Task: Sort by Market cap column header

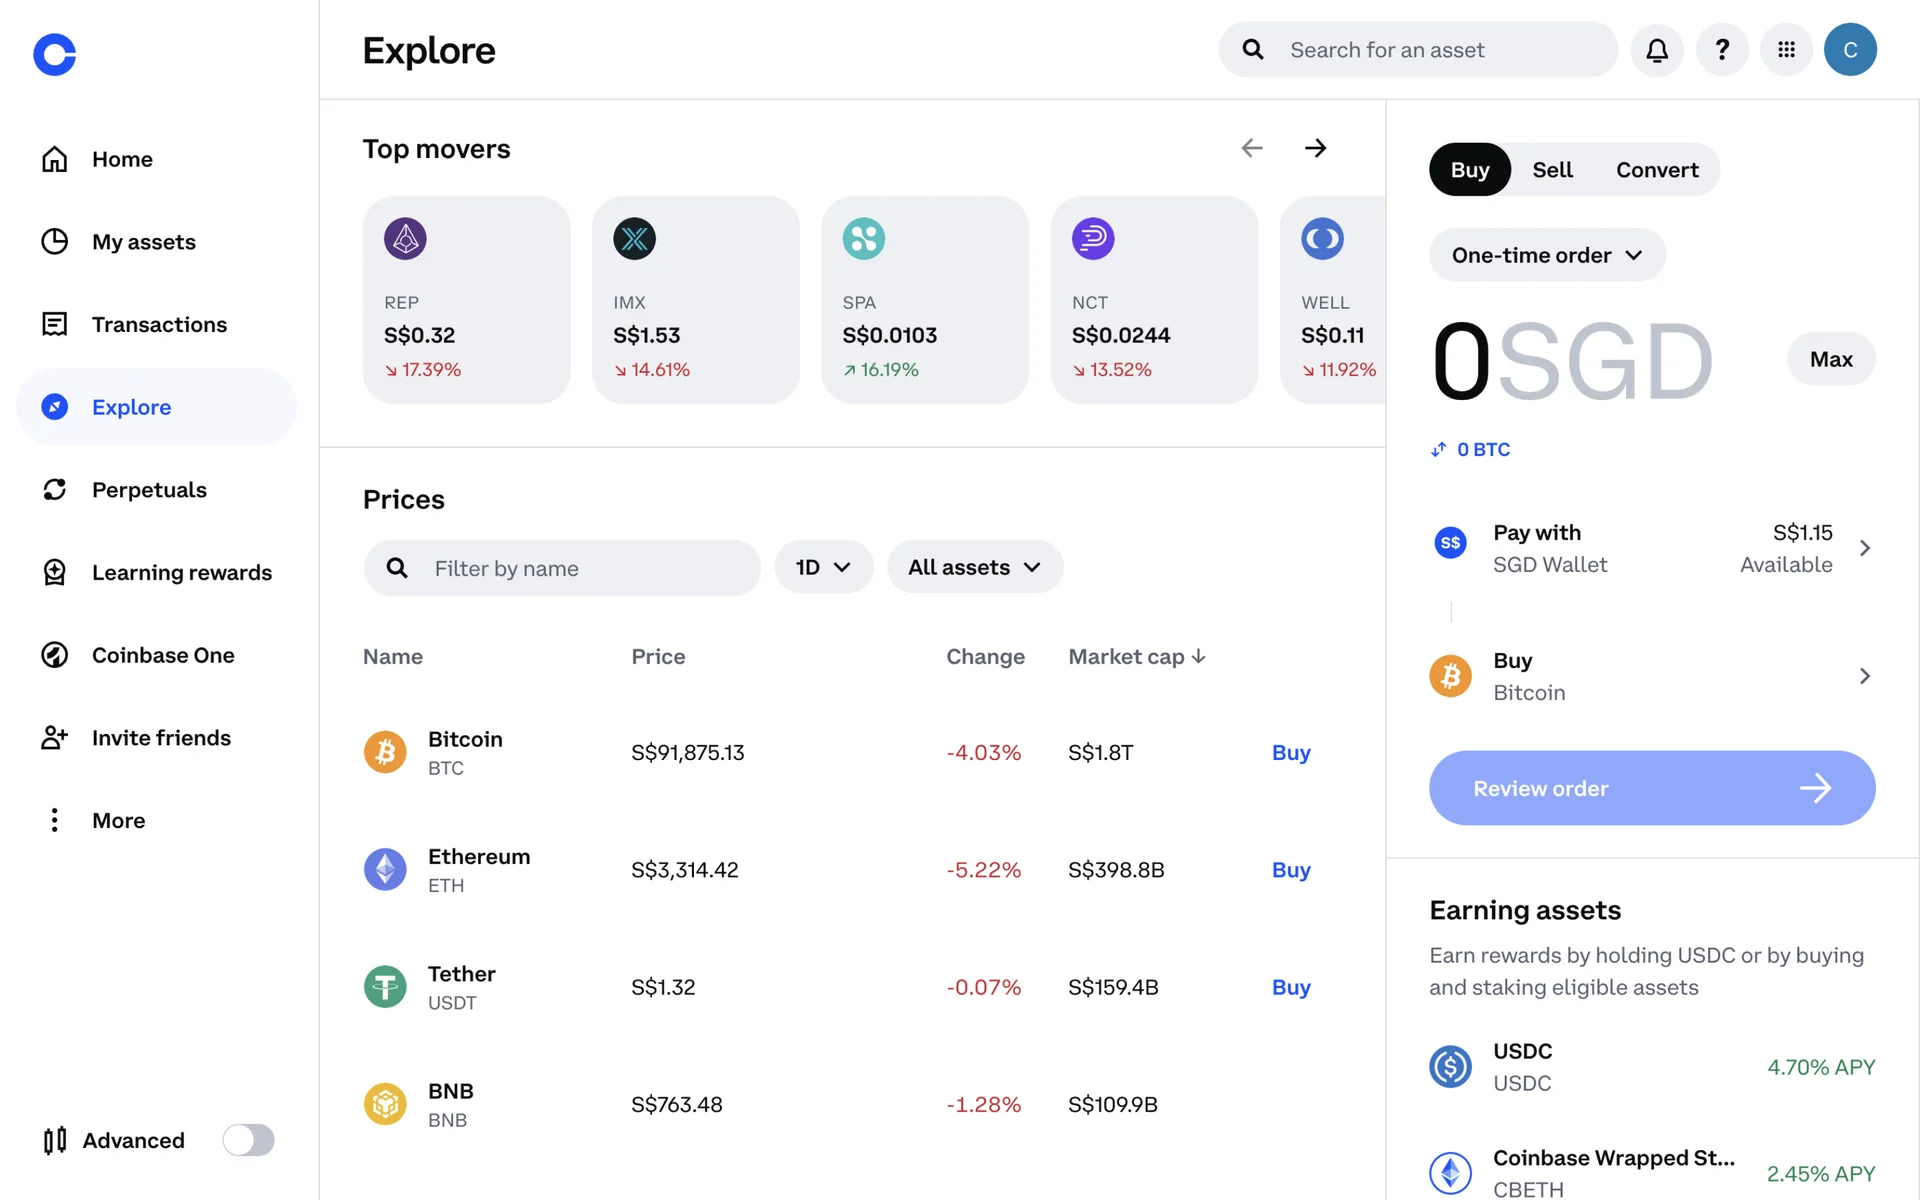Action: pyautogui.click(x=1137, y=657)
